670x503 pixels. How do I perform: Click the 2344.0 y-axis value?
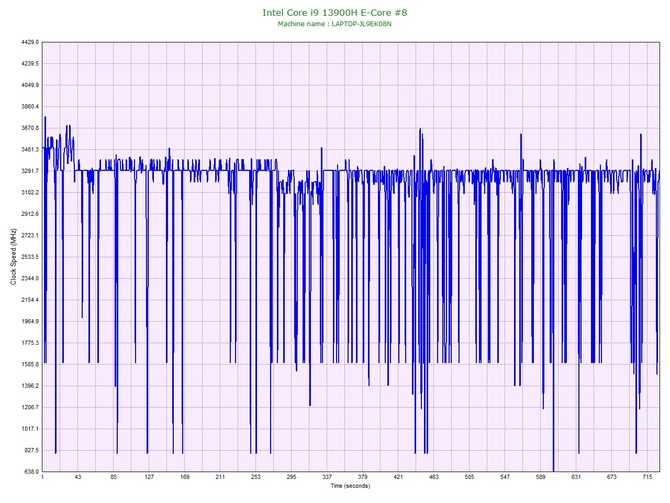[30, 278]
